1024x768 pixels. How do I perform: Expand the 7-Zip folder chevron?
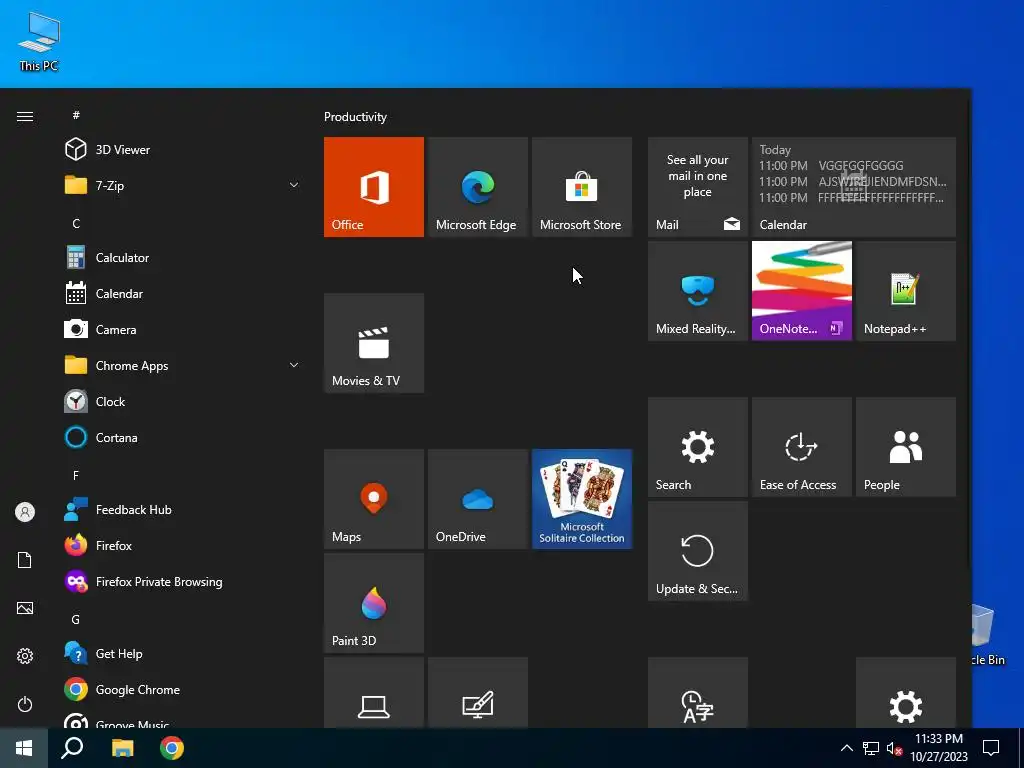coord(294,185)
